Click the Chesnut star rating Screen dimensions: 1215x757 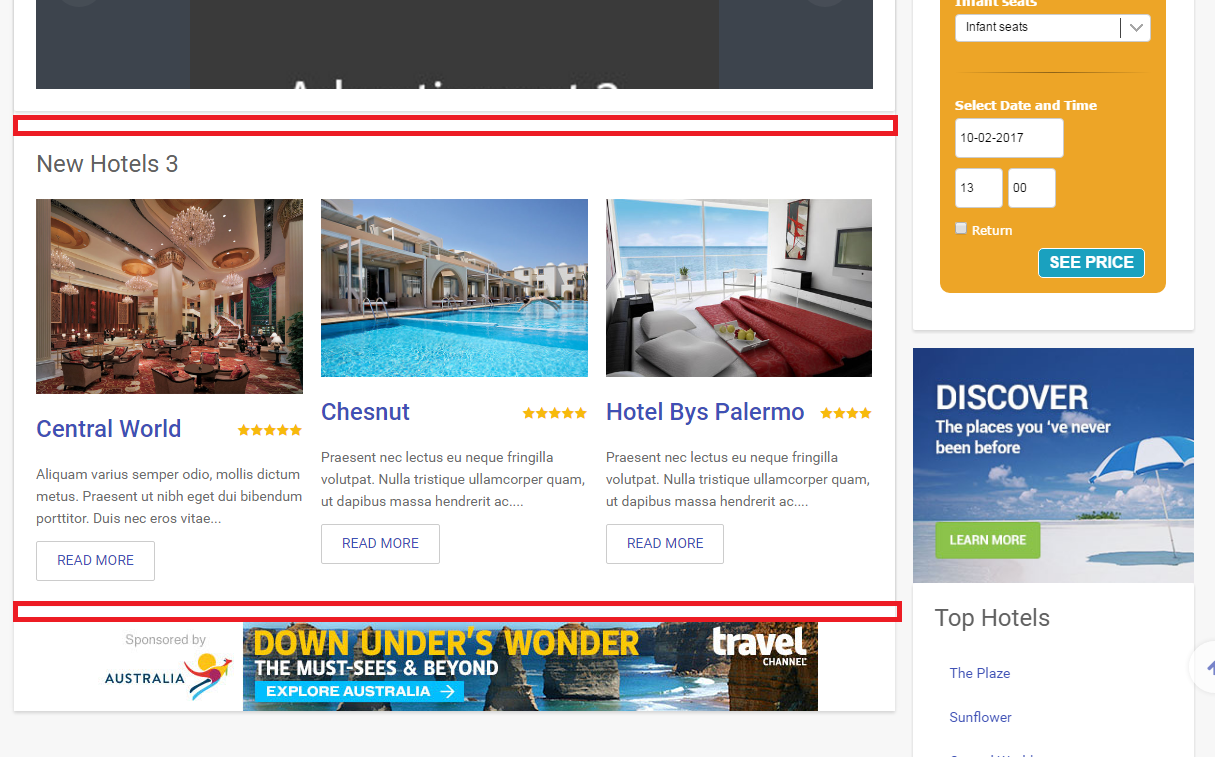coord(555,413)
